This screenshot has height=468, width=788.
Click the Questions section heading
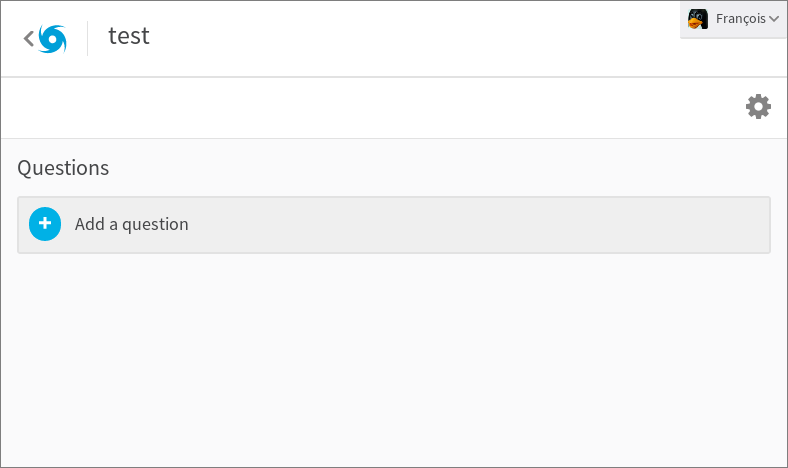(x=63, y=168)
